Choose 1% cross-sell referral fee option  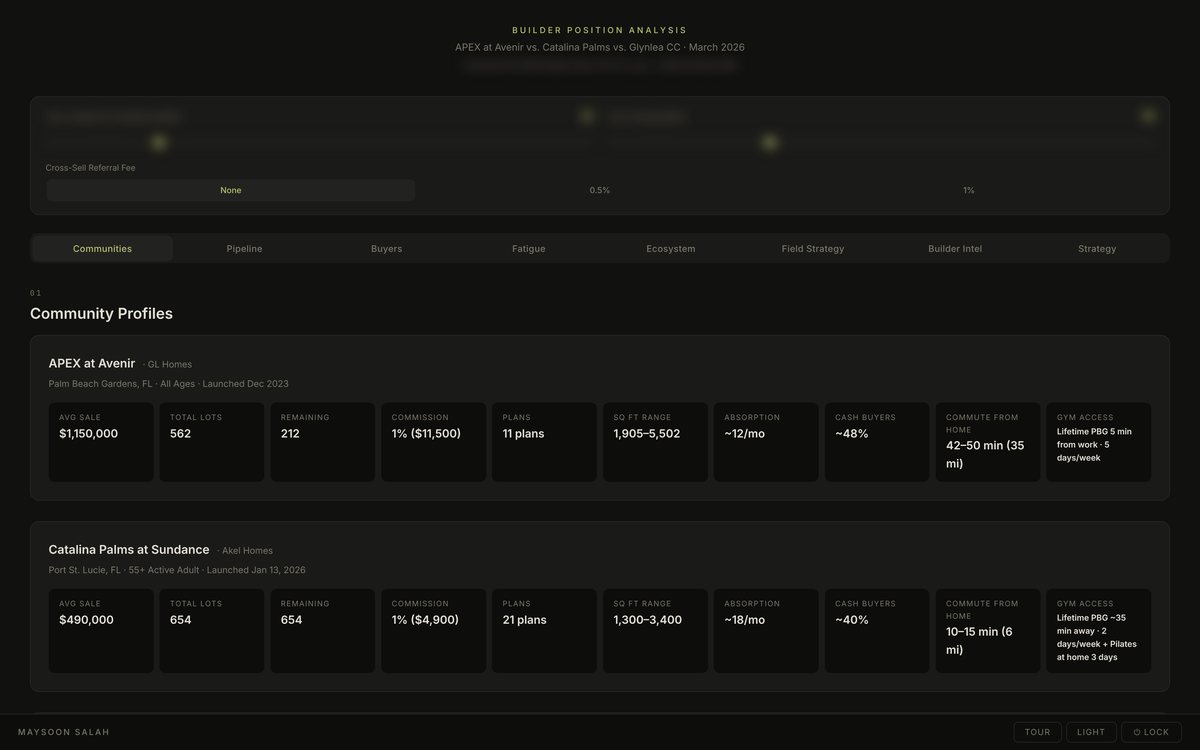tap(969, 190)
